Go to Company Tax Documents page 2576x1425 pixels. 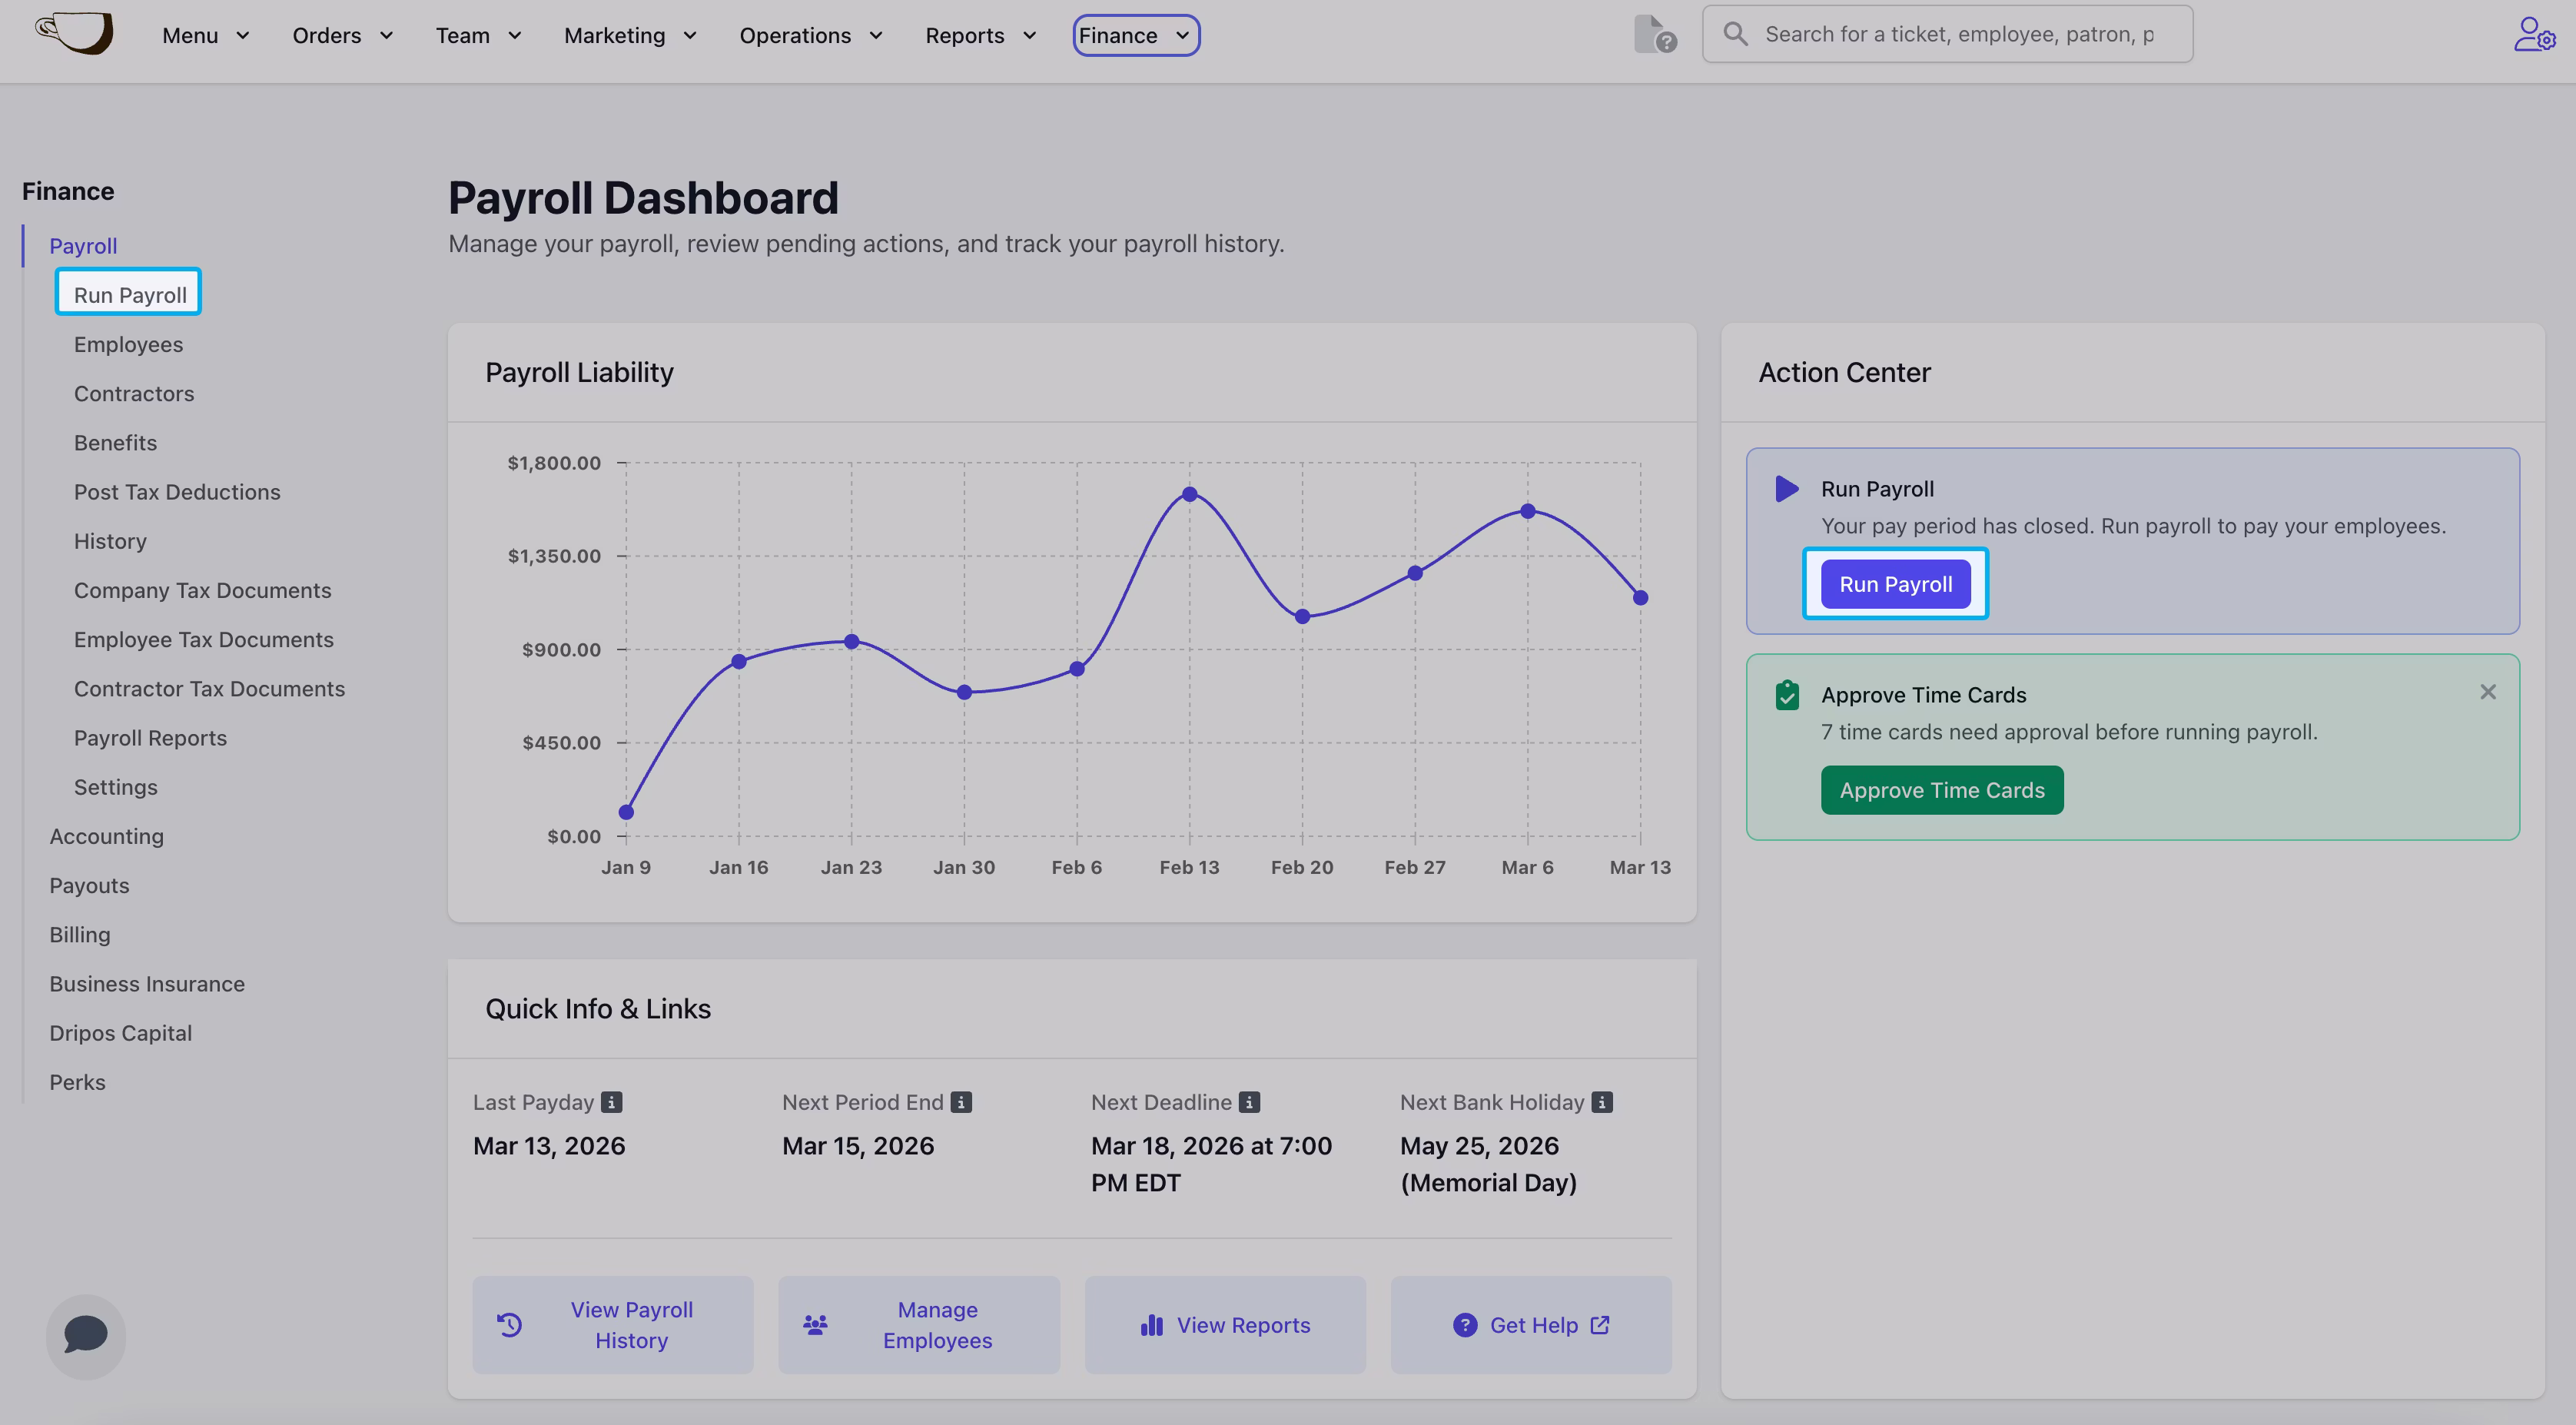202,590
